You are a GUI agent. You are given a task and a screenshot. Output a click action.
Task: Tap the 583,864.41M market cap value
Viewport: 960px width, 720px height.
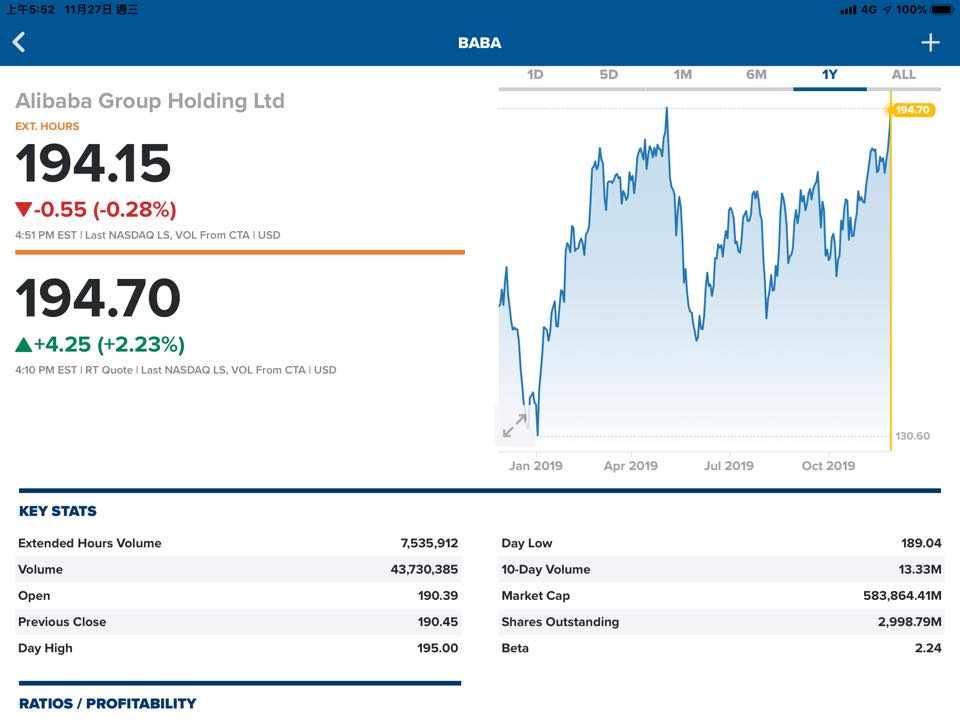click(902, 596)
